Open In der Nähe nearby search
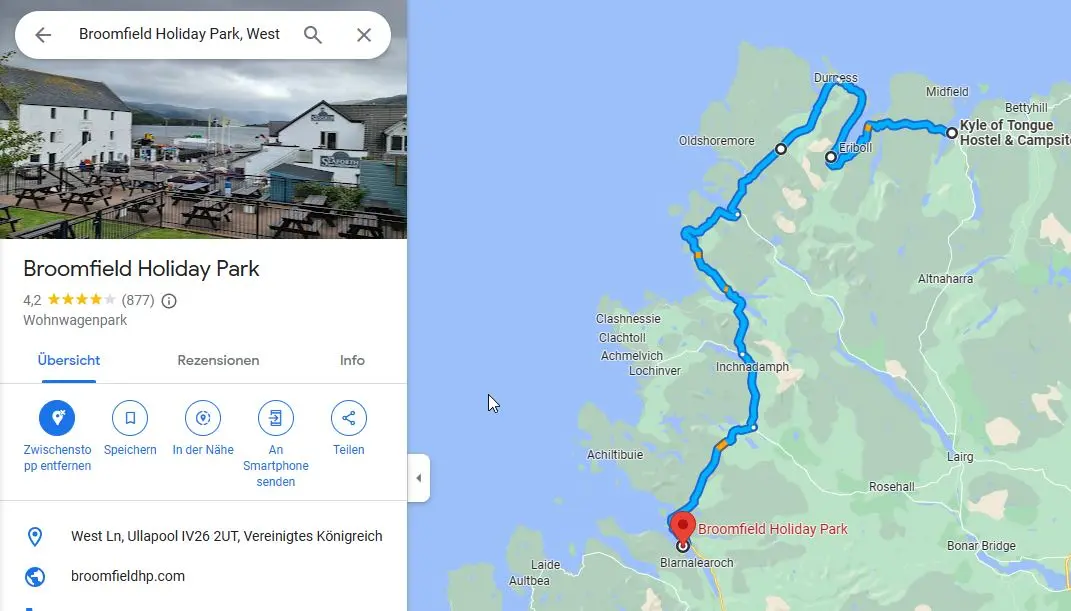 point(203,418)
